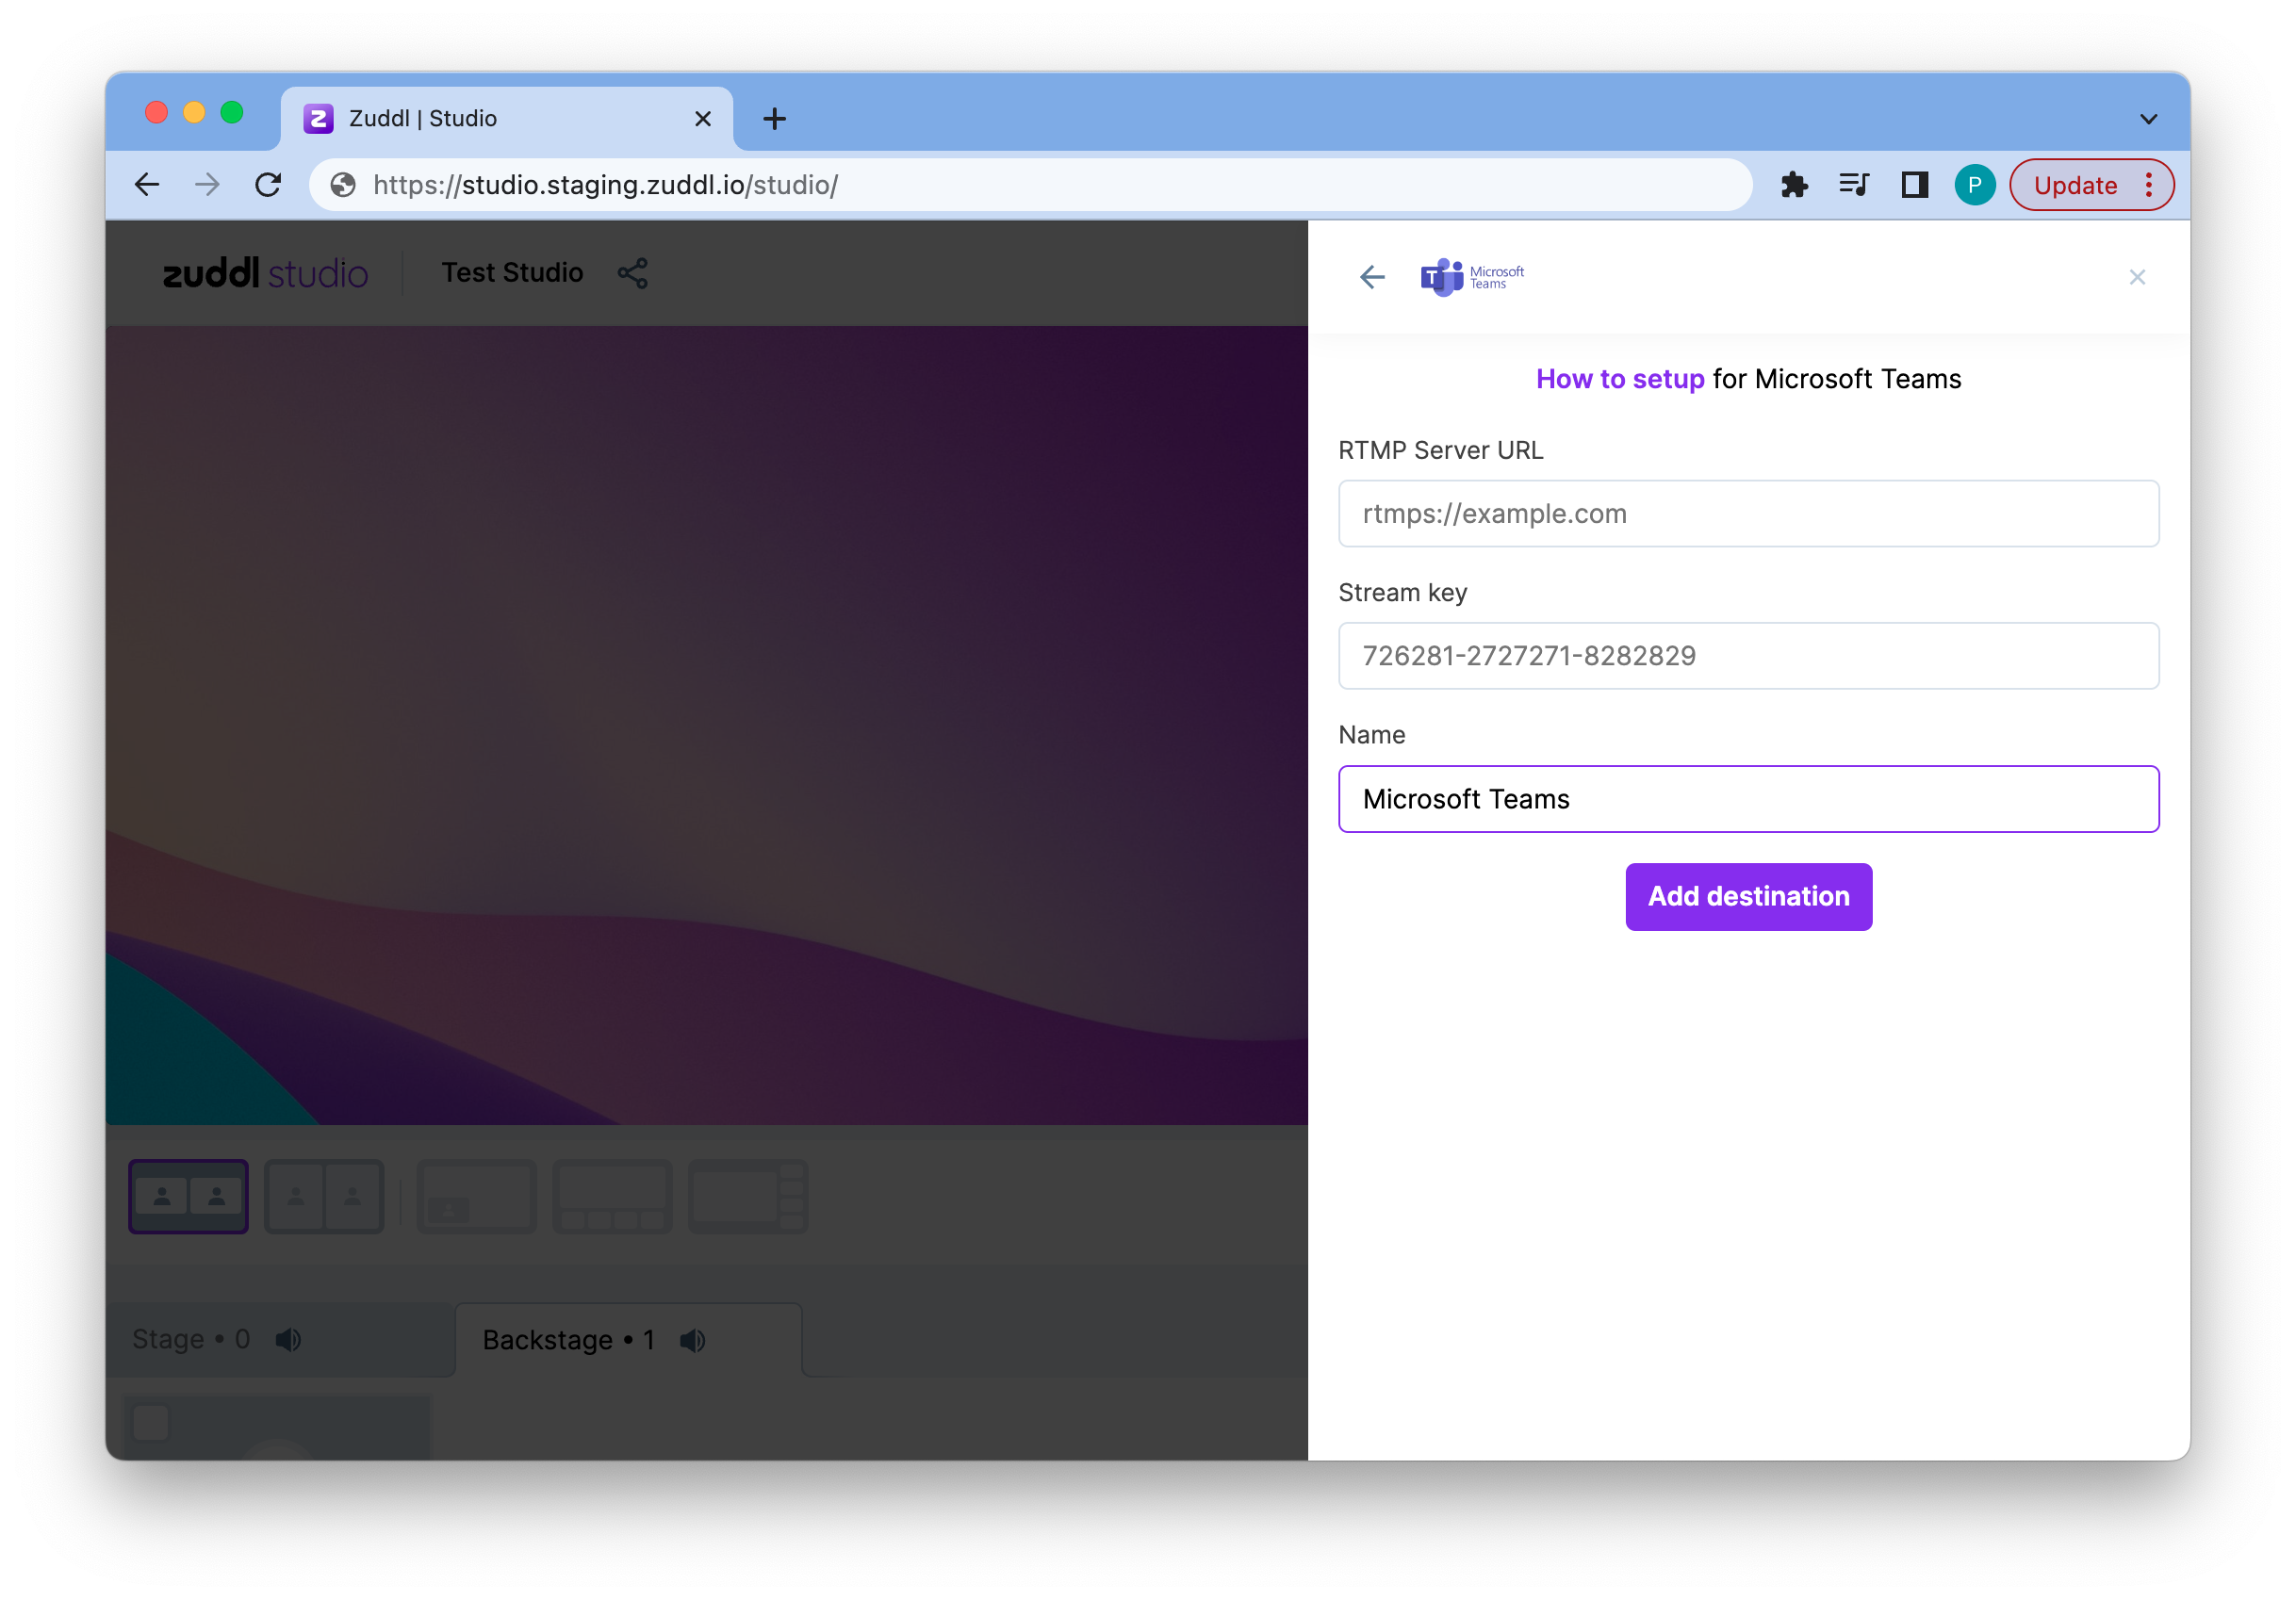Go back using the panel's back arrow
This screenshot has width=2296, height=1600.
pyautogui.click(x=1372, y=277)
